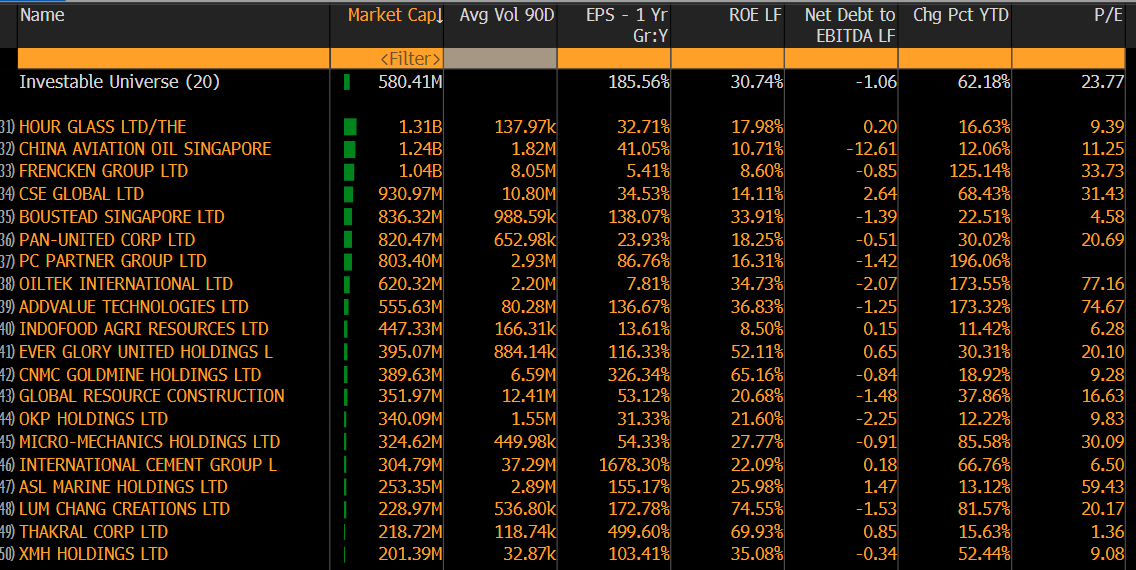Click the 1.31B market cap of Hour Glass
Image resolution: width=1136 pixels, height=570 pixels.
point(420,127)
